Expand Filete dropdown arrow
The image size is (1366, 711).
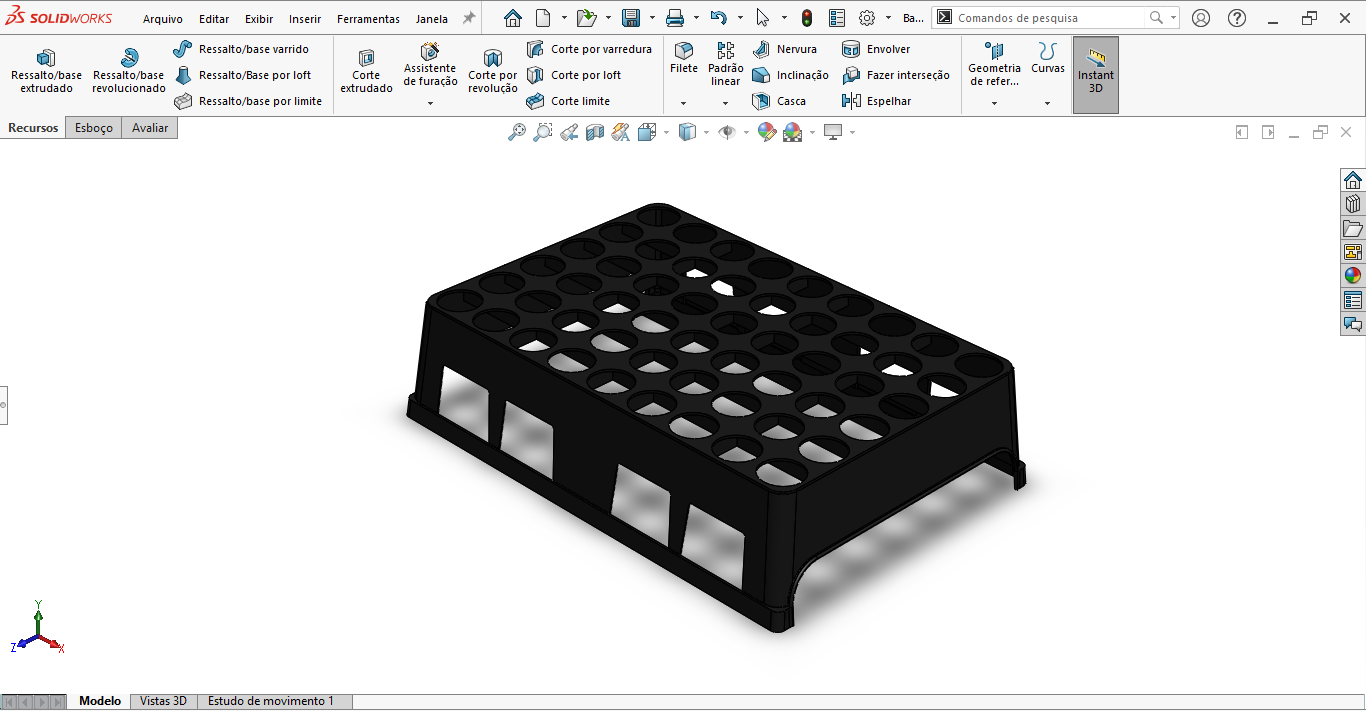point(684,103)
